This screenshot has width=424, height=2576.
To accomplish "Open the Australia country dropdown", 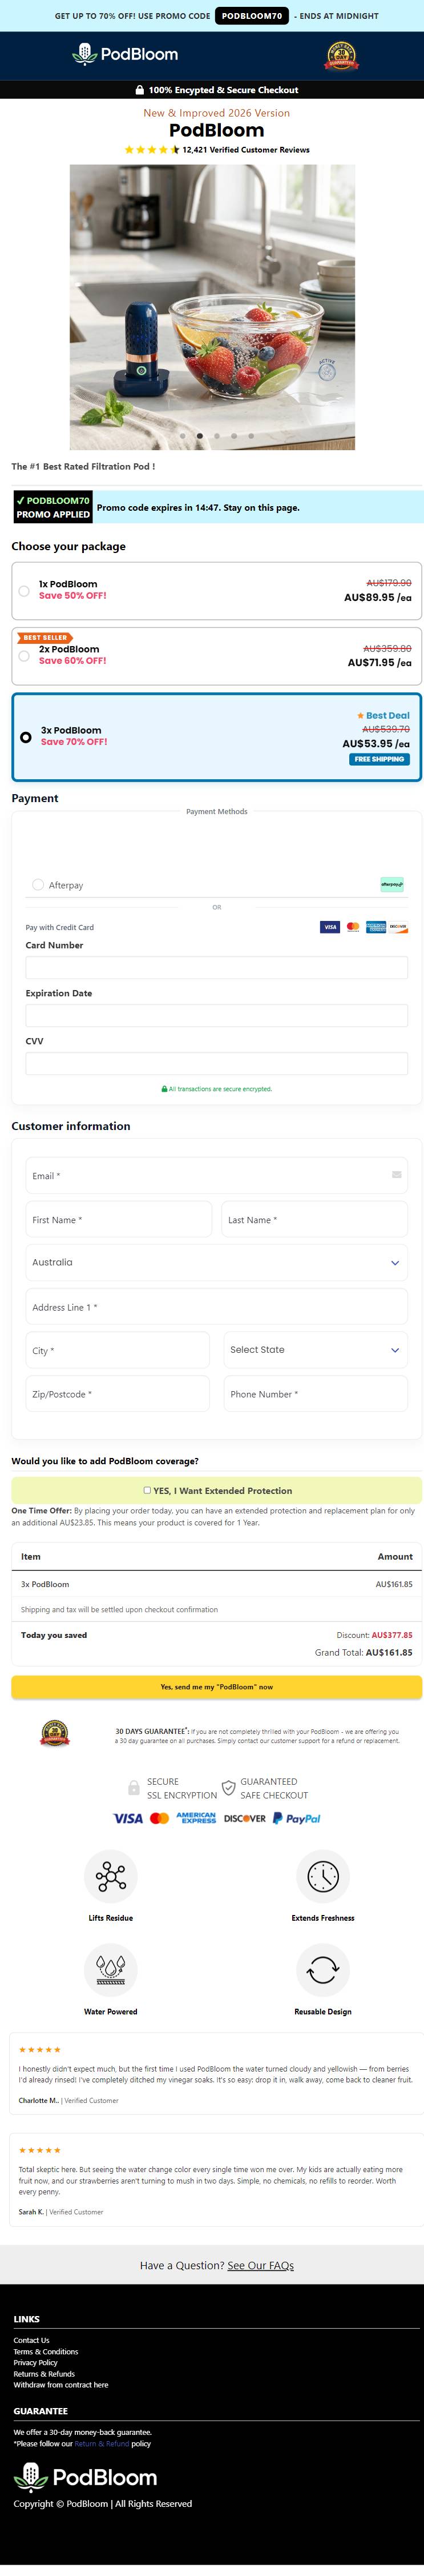I will pyautogui.click(x=217, y=1262).
